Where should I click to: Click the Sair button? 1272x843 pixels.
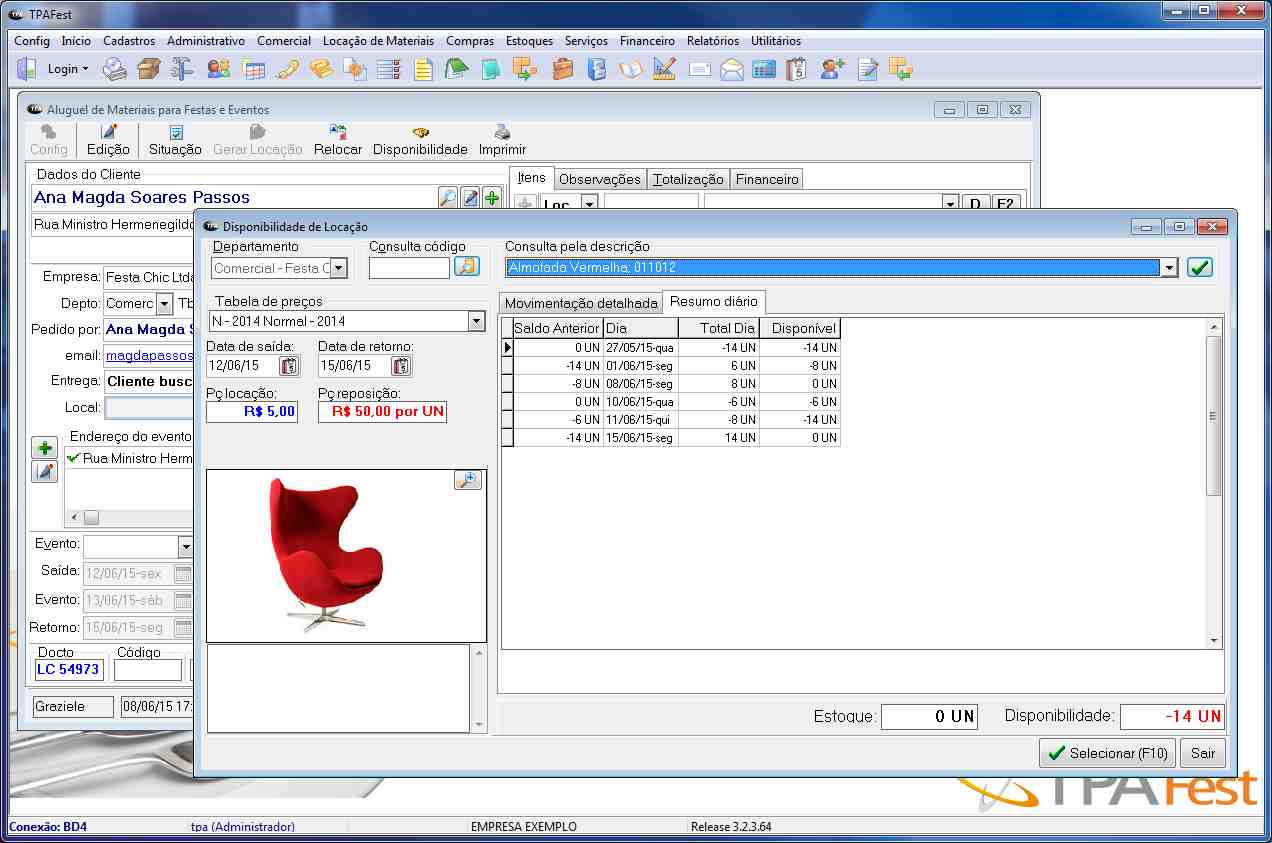1203,753
